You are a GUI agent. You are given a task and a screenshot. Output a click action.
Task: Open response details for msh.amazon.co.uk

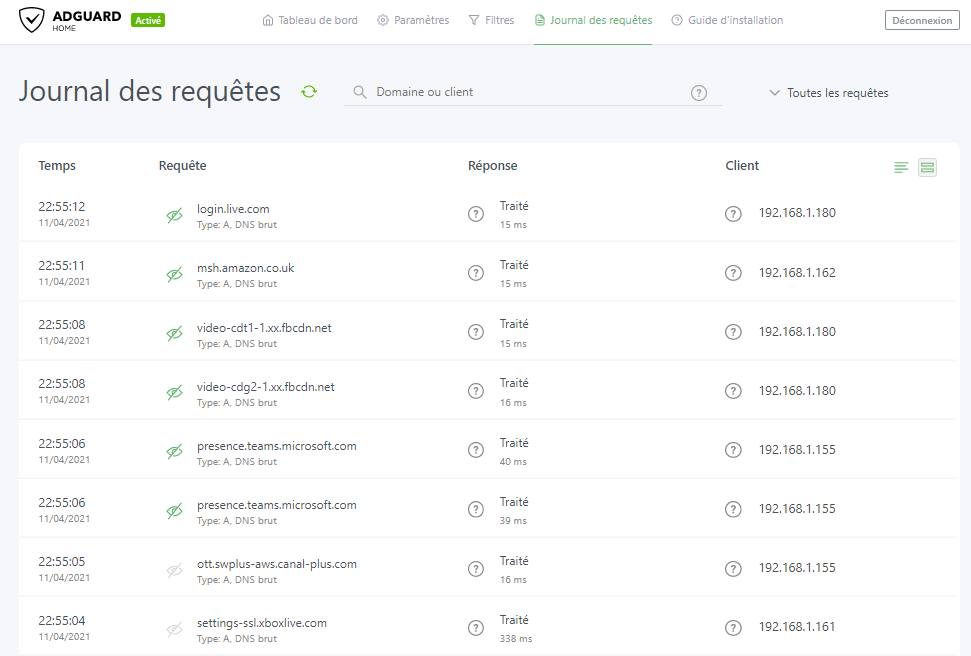(x=476, y=273)
